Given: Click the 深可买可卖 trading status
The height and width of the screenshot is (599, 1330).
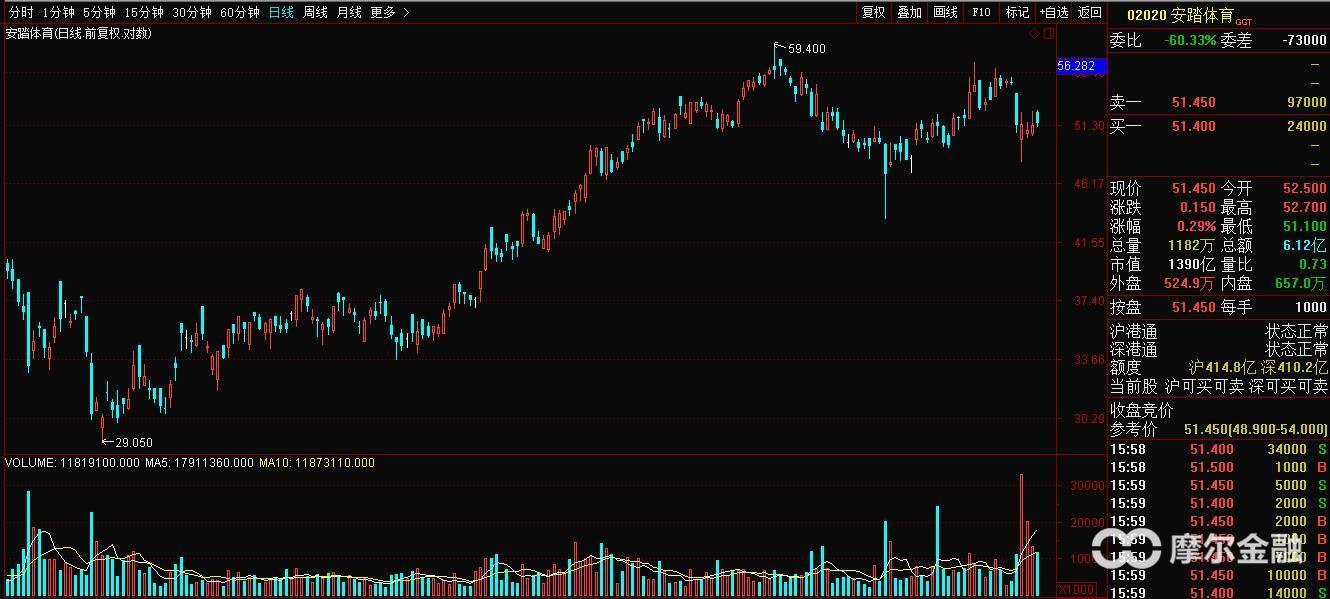Looking at the screenshot, I should [1289, 386].
